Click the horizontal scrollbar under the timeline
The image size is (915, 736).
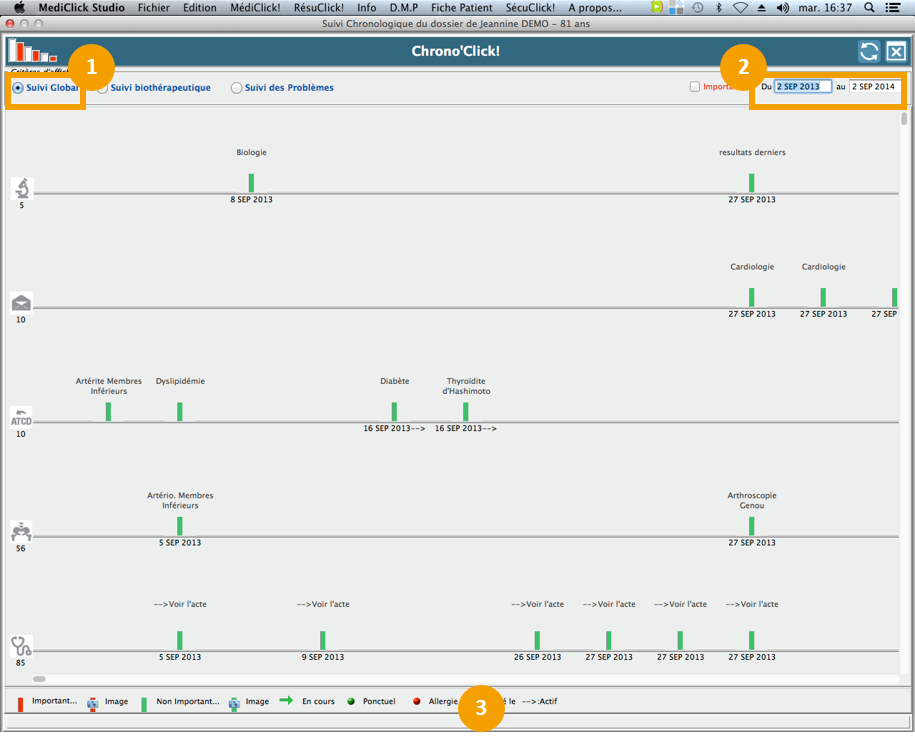pyautogui.click(x=40, y=679)
